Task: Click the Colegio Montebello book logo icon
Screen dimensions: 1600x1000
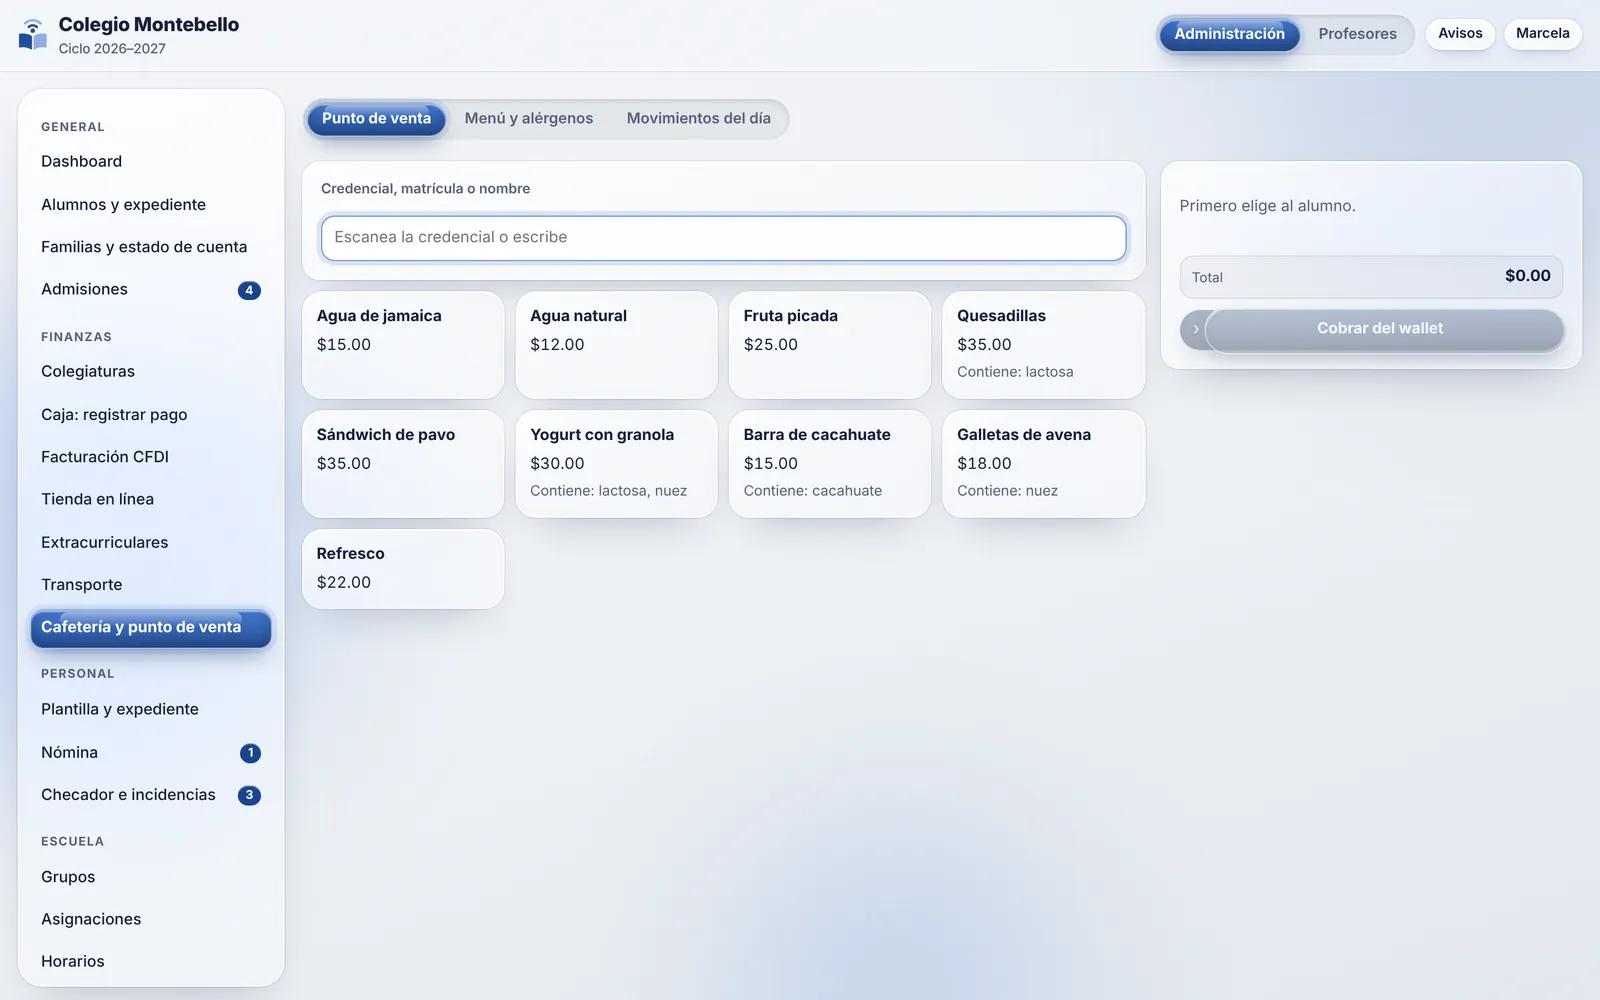Action: pyautogui.click(x=33, y=35)
